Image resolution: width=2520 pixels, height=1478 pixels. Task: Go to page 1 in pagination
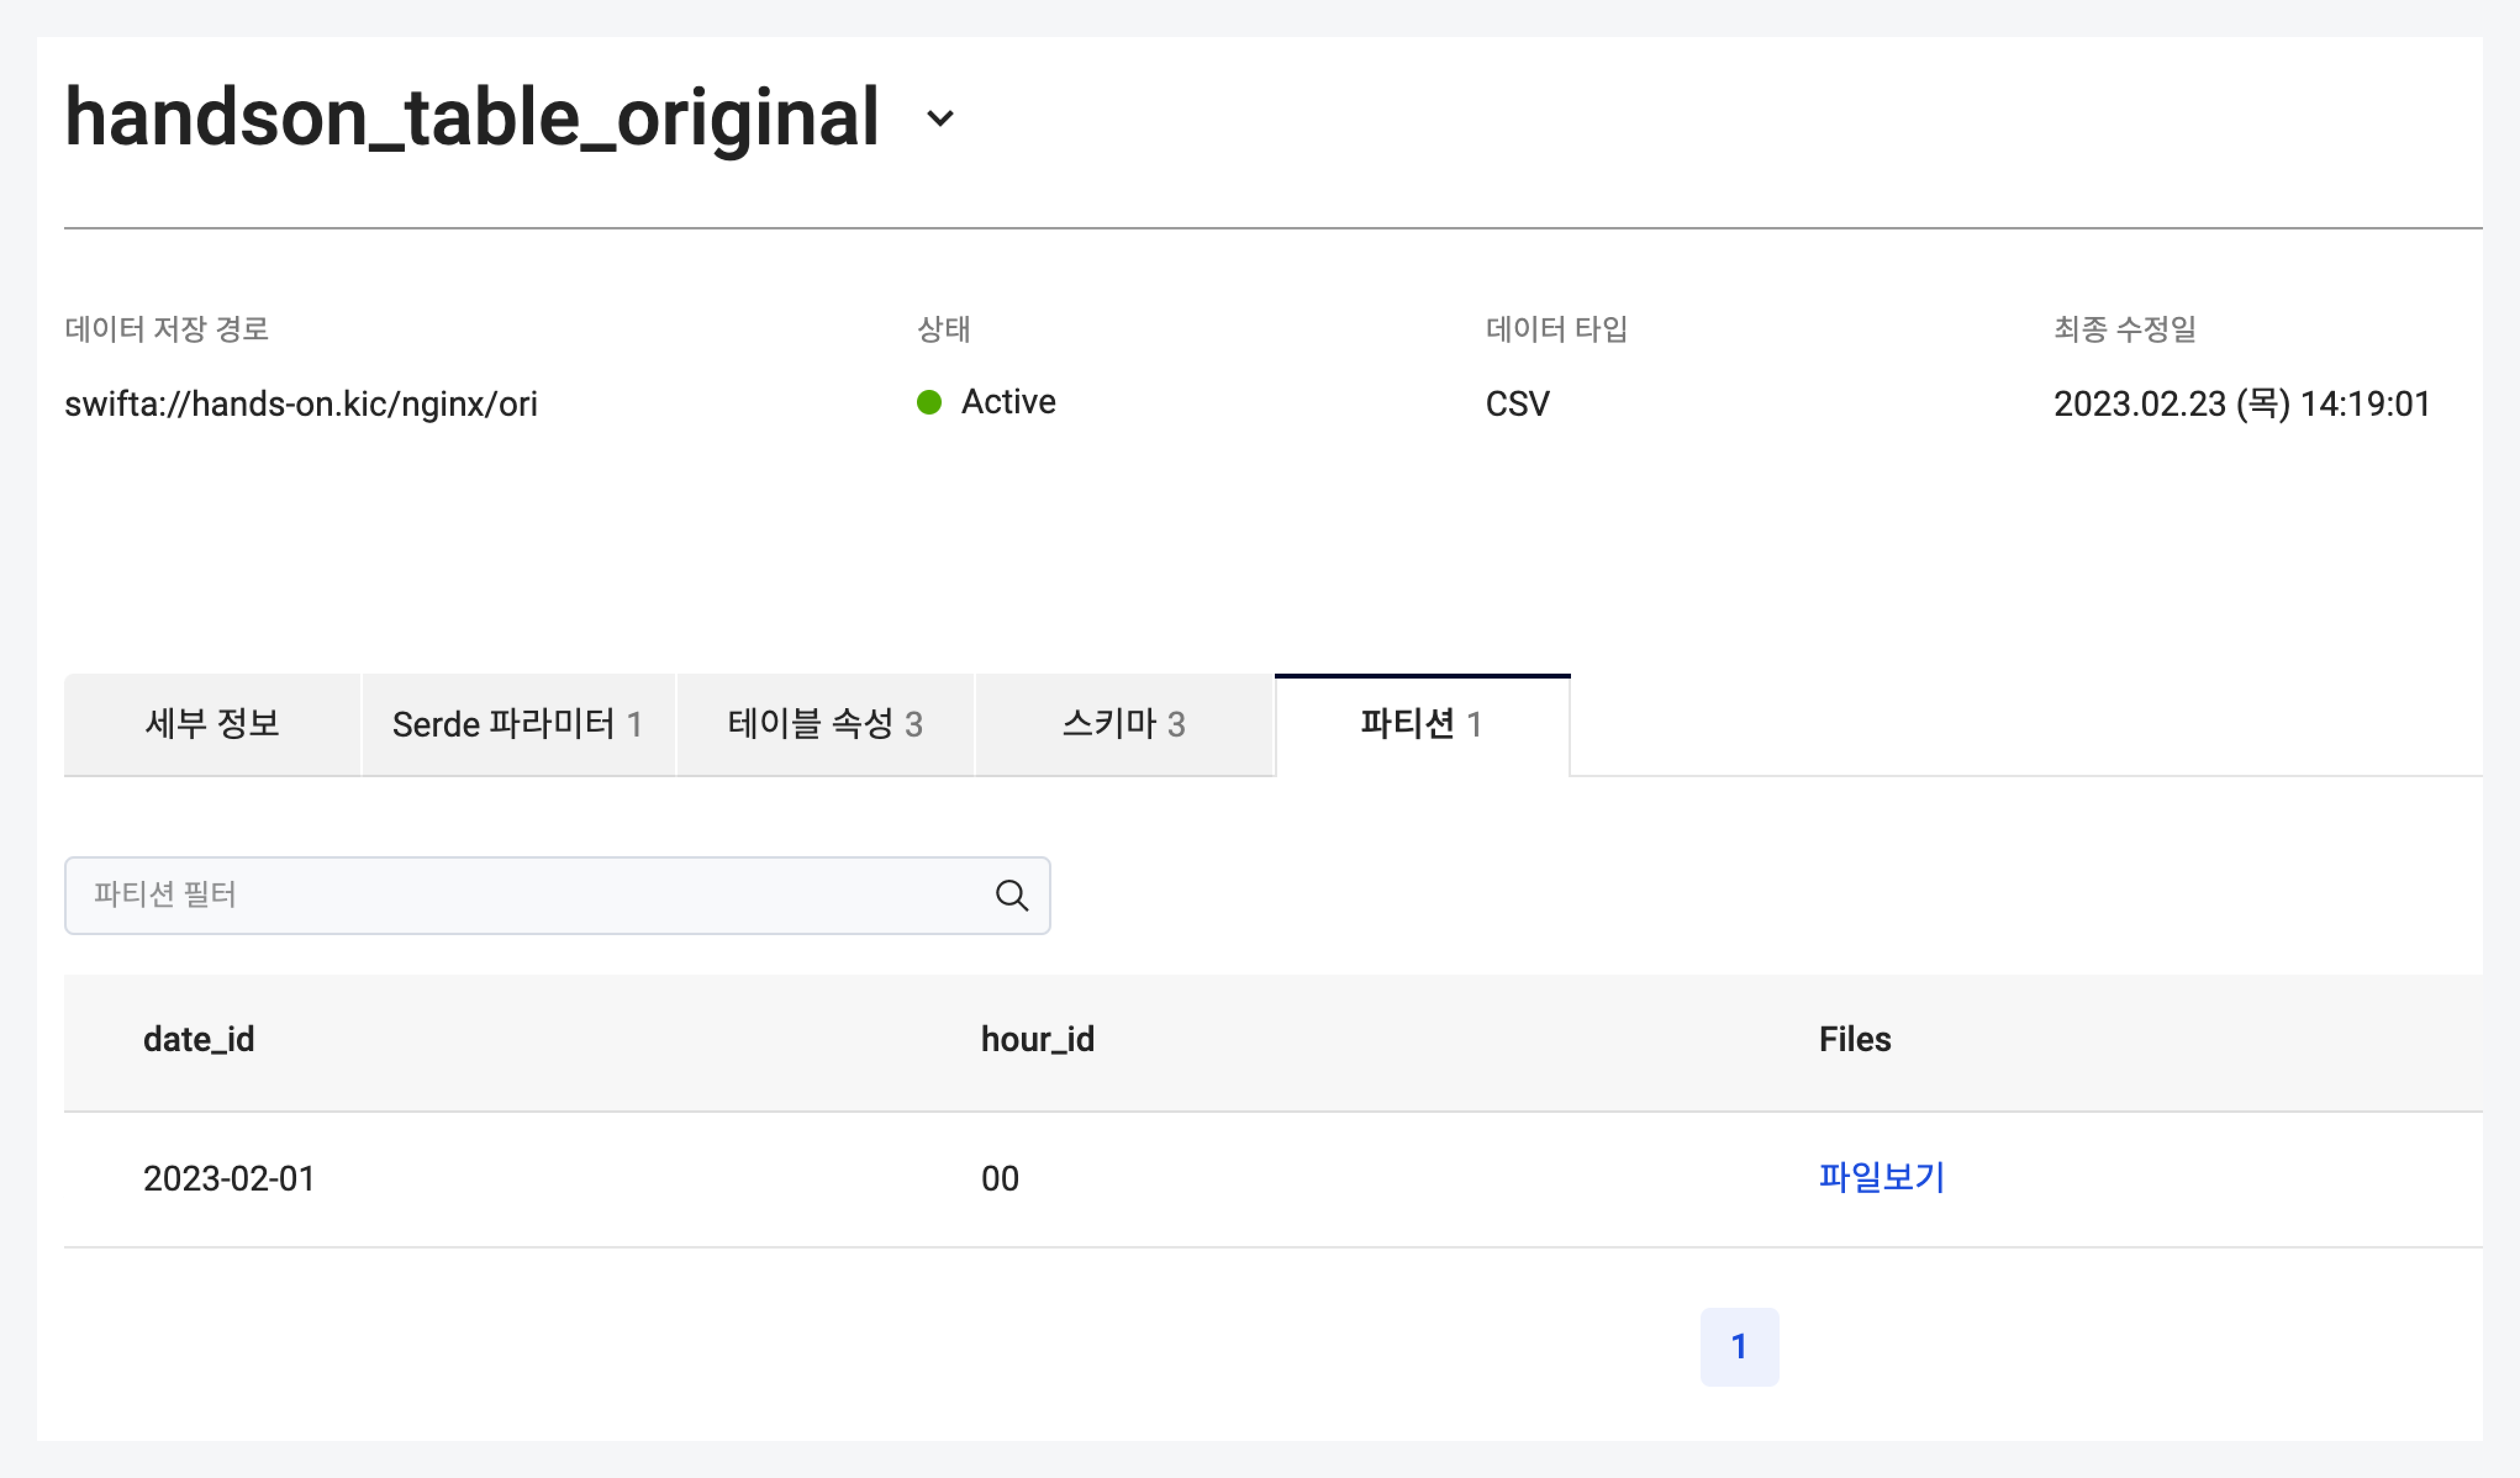click(1739, 1346)
